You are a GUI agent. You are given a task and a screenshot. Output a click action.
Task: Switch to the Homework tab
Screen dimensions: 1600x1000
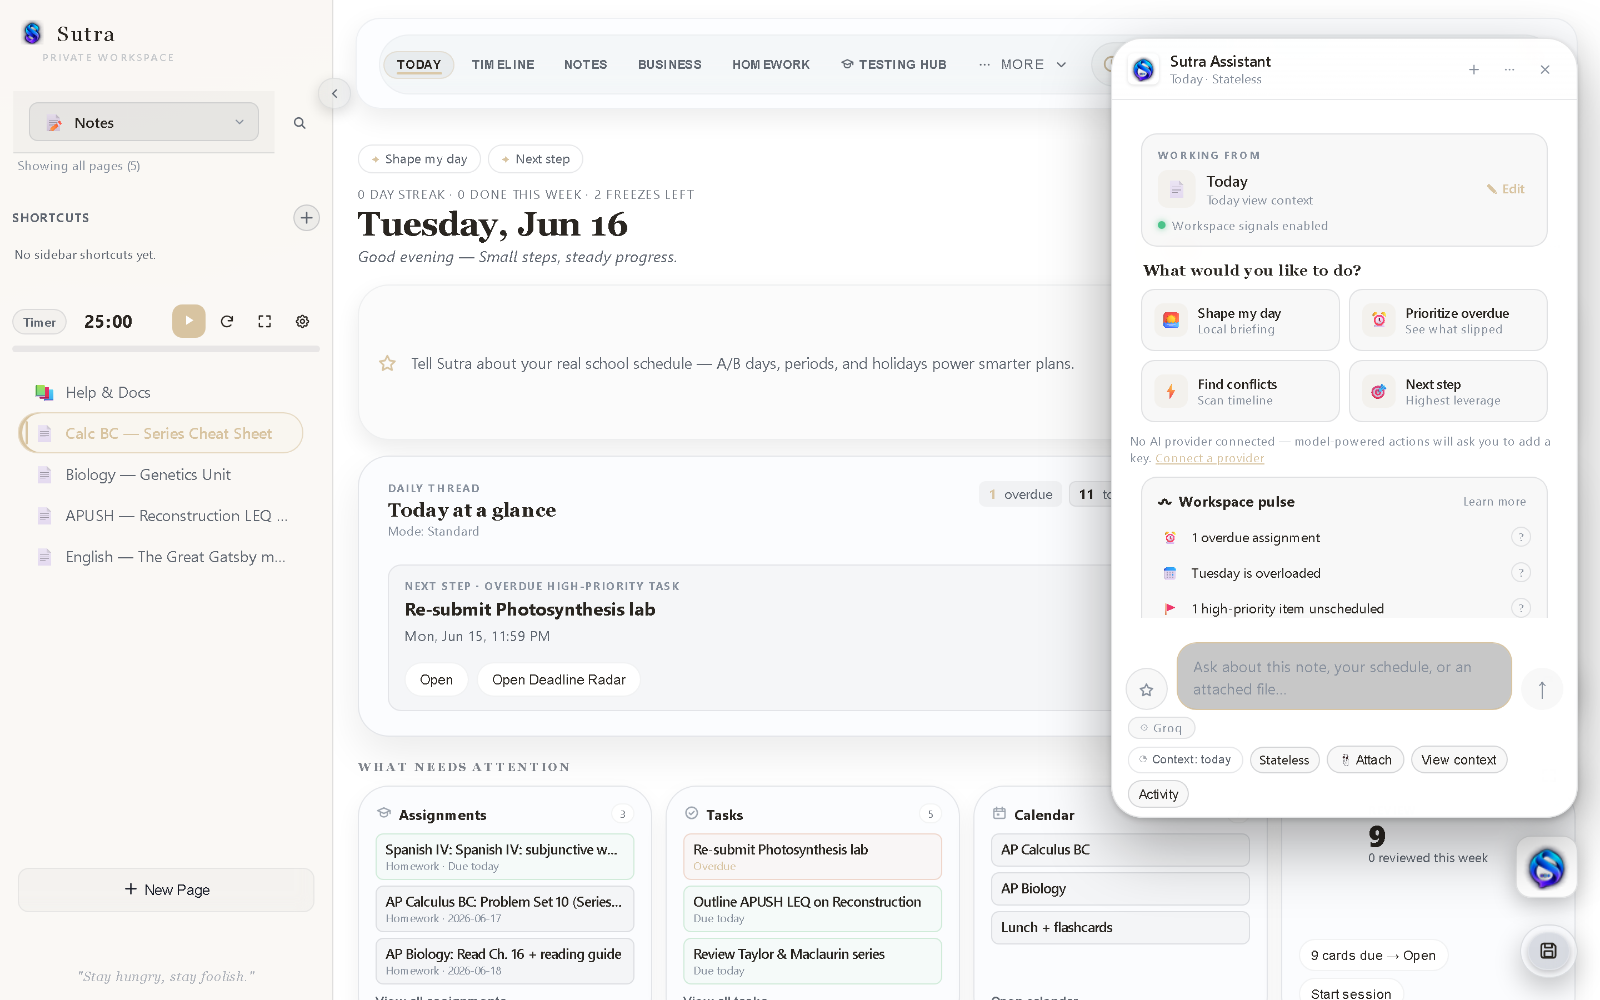click(x=771, y=64)
